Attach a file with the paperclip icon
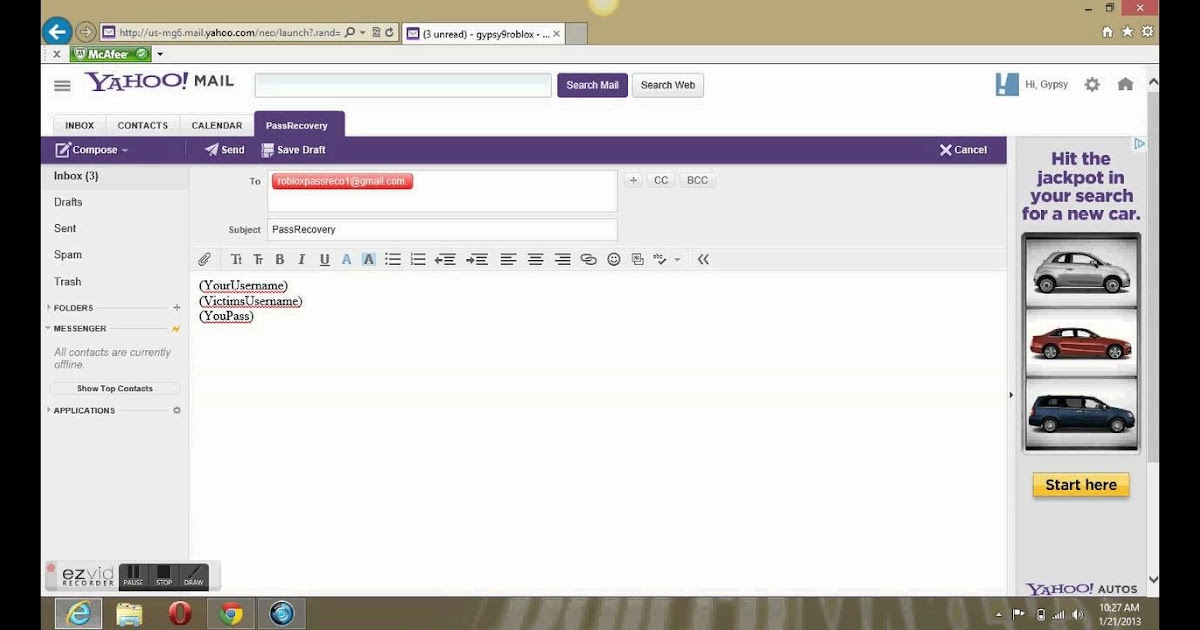Viewport: 1200px width, 630px height. point(204,260)
